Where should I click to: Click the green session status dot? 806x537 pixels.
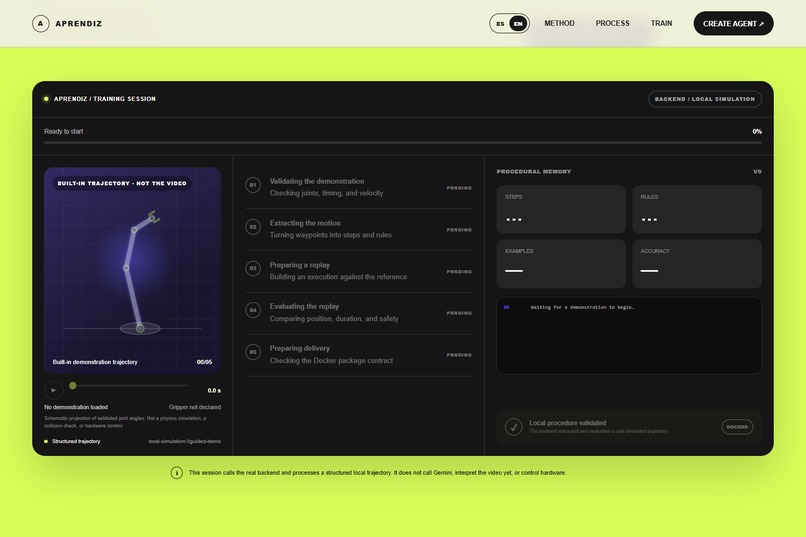[46, 99]
